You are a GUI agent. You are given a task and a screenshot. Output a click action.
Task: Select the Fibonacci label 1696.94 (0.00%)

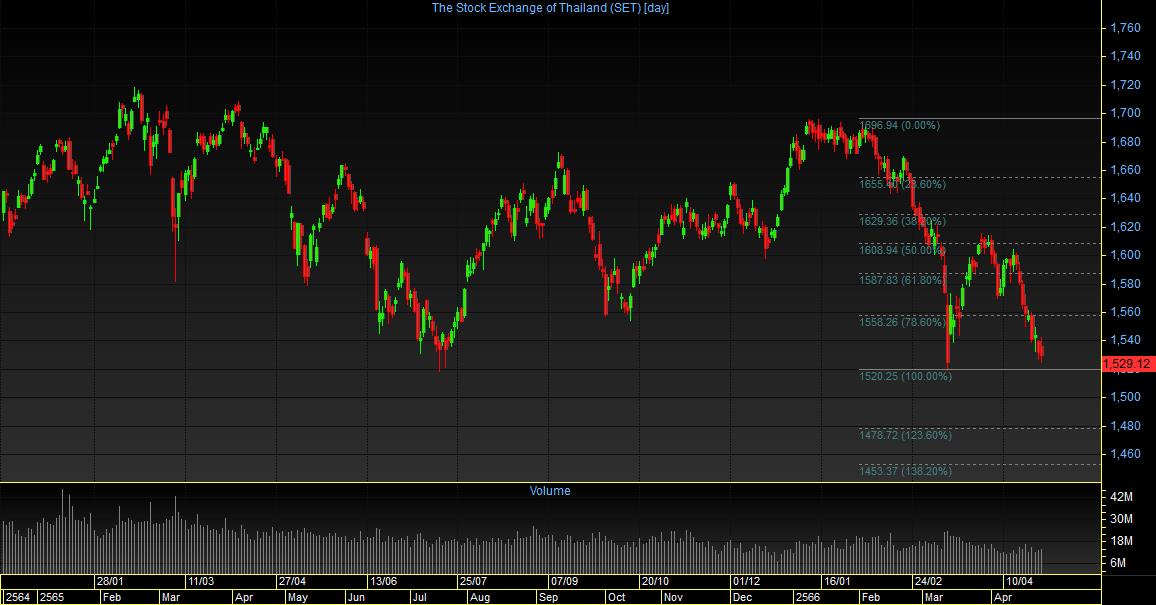pos(900,125)
